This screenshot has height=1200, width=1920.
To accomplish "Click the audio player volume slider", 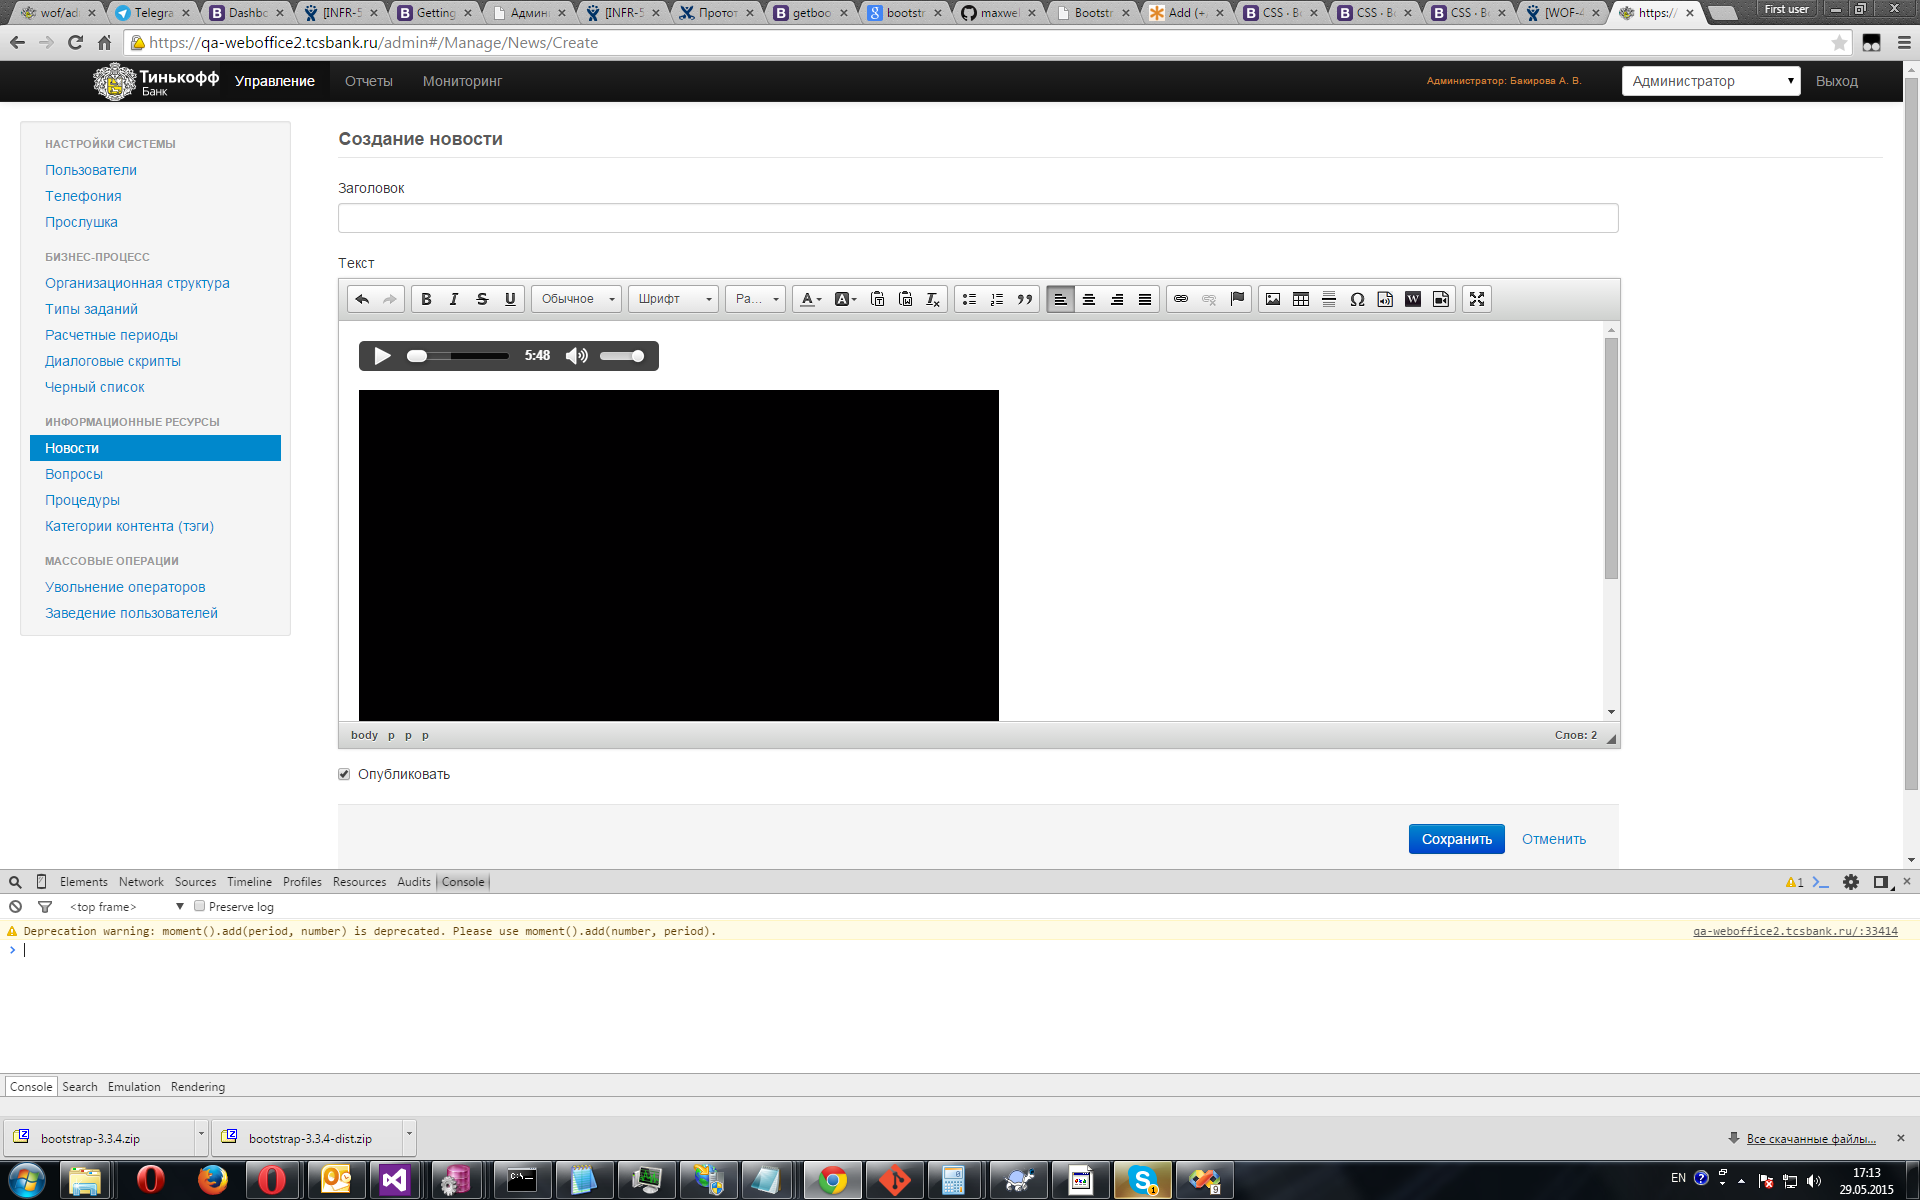I will 622,356.
